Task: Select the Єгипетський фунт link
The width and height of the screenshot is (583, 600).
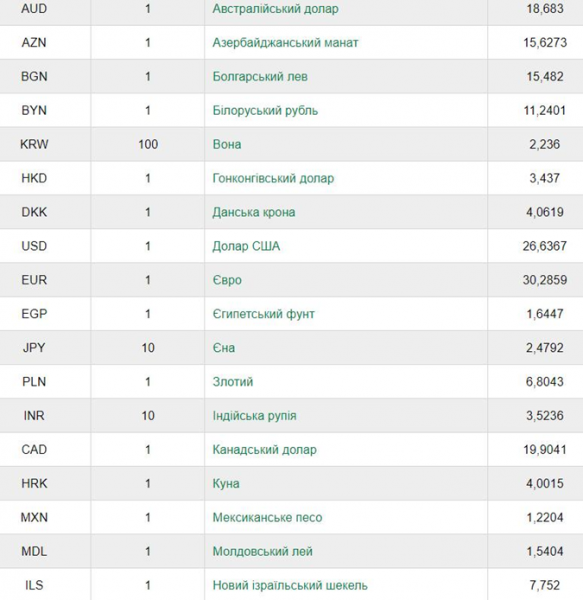Action: pyautogui.click(x=264, y=314)
